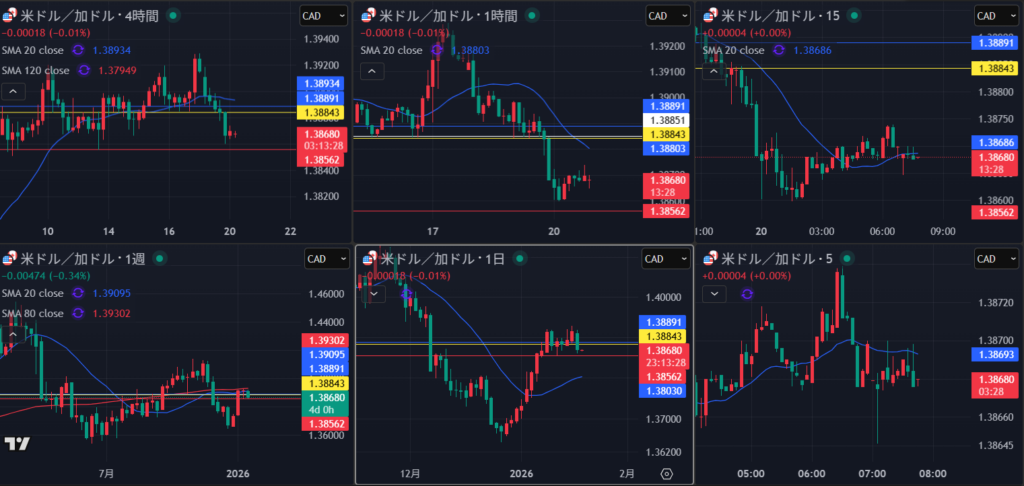Open chart settings gear on daily chart
1024x486 pixels.
point(668,473)
